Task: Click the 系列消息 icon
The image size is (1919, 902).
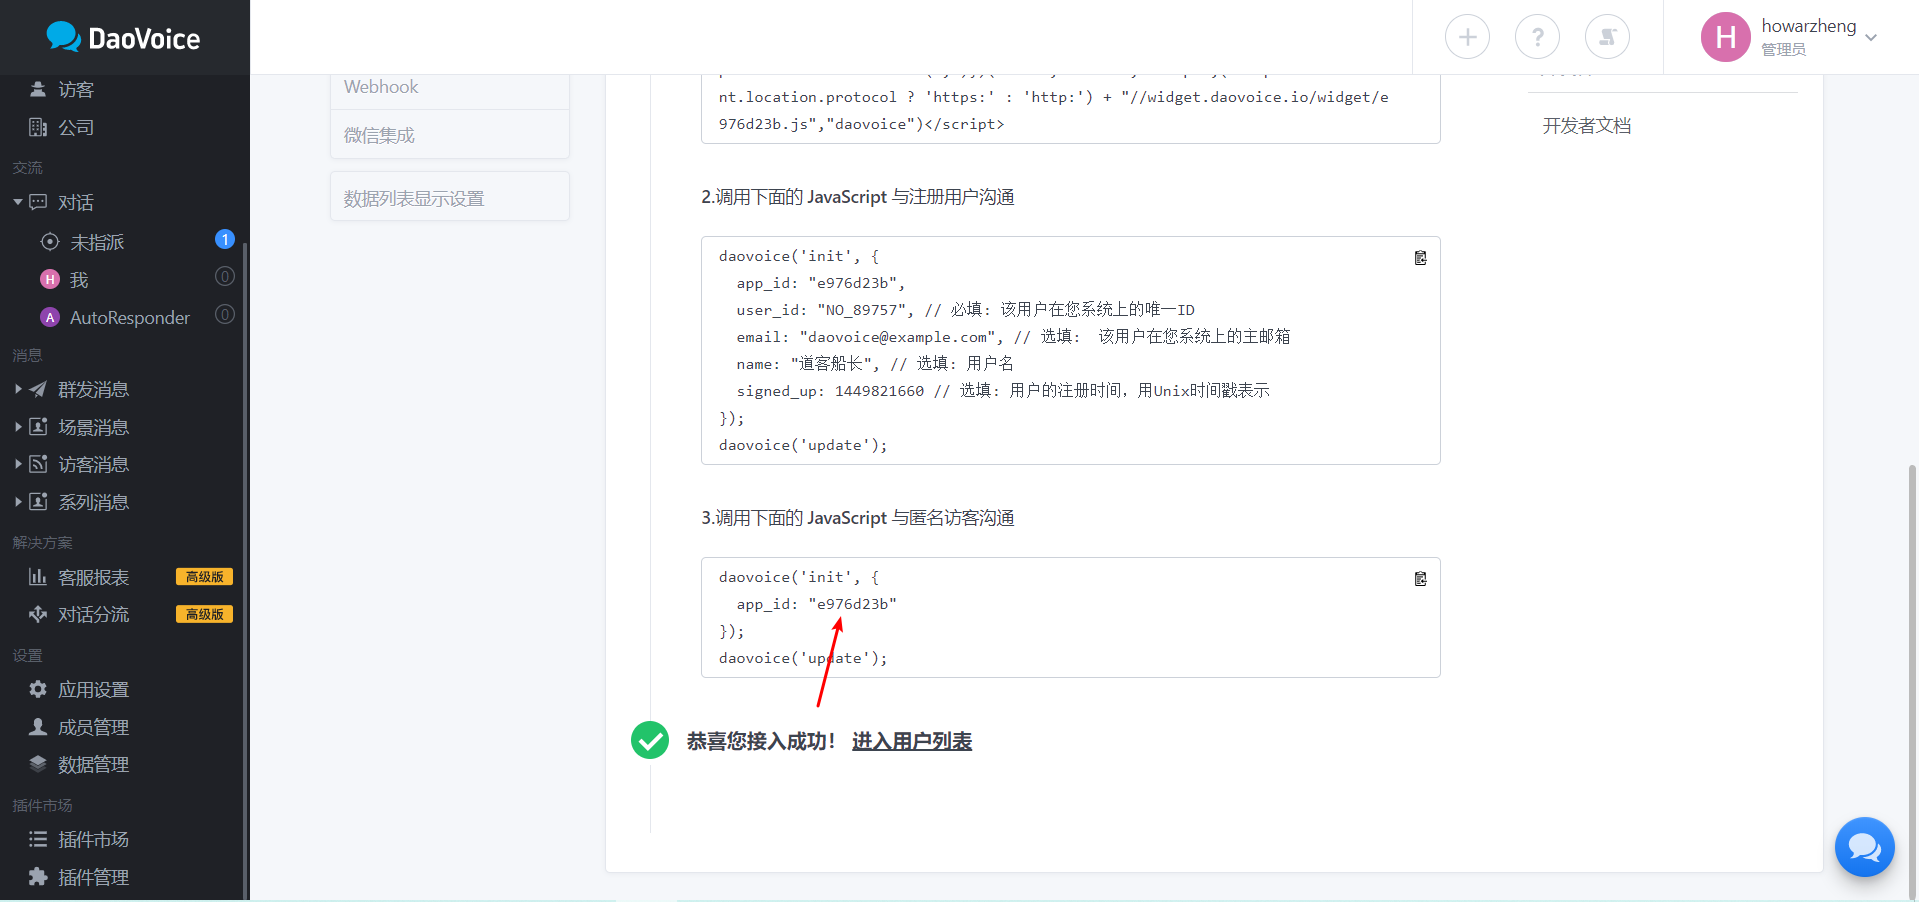Action: [x=38, y=502]
